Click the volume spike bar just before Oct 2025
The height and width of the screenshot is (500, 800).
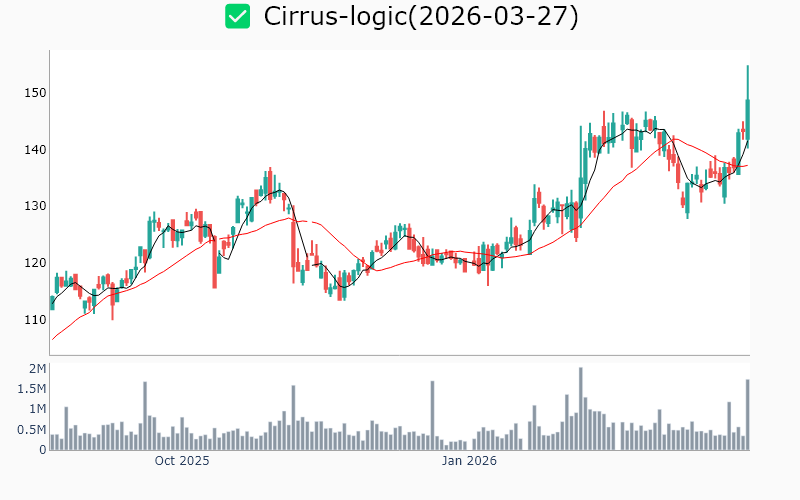click(145, 416)
